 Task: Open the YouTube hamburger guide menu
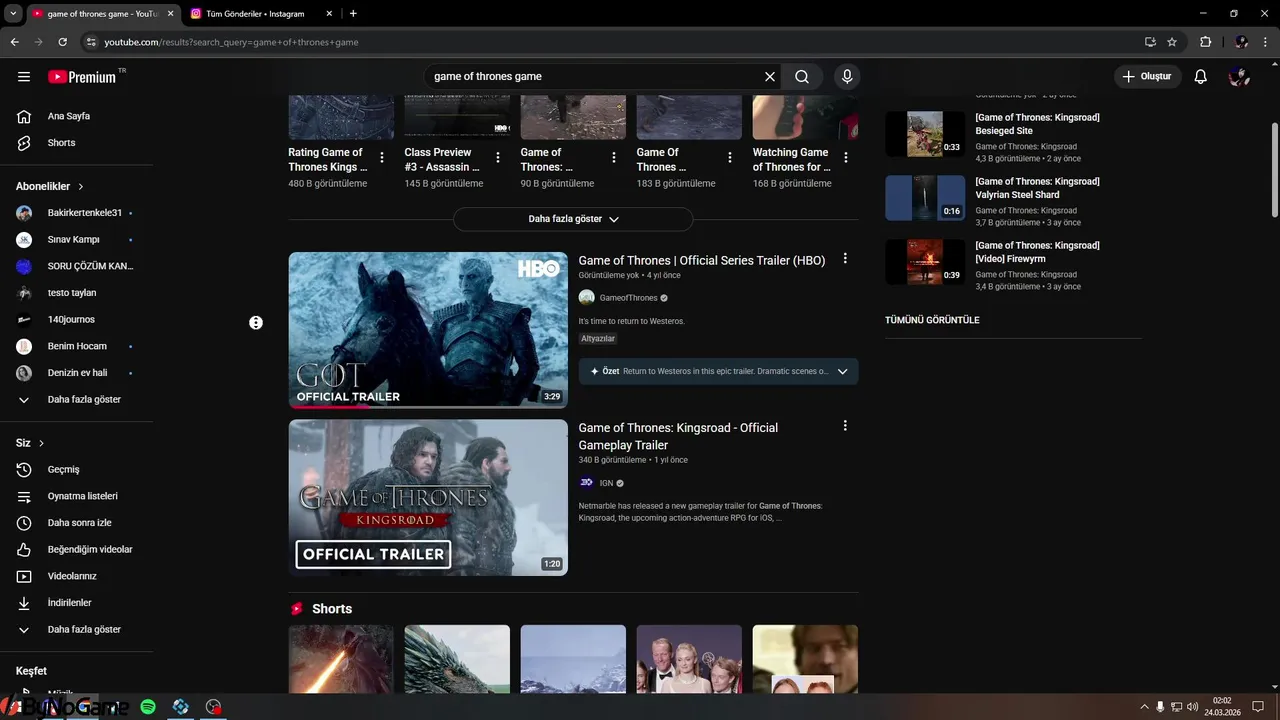(x=24, y=76)
